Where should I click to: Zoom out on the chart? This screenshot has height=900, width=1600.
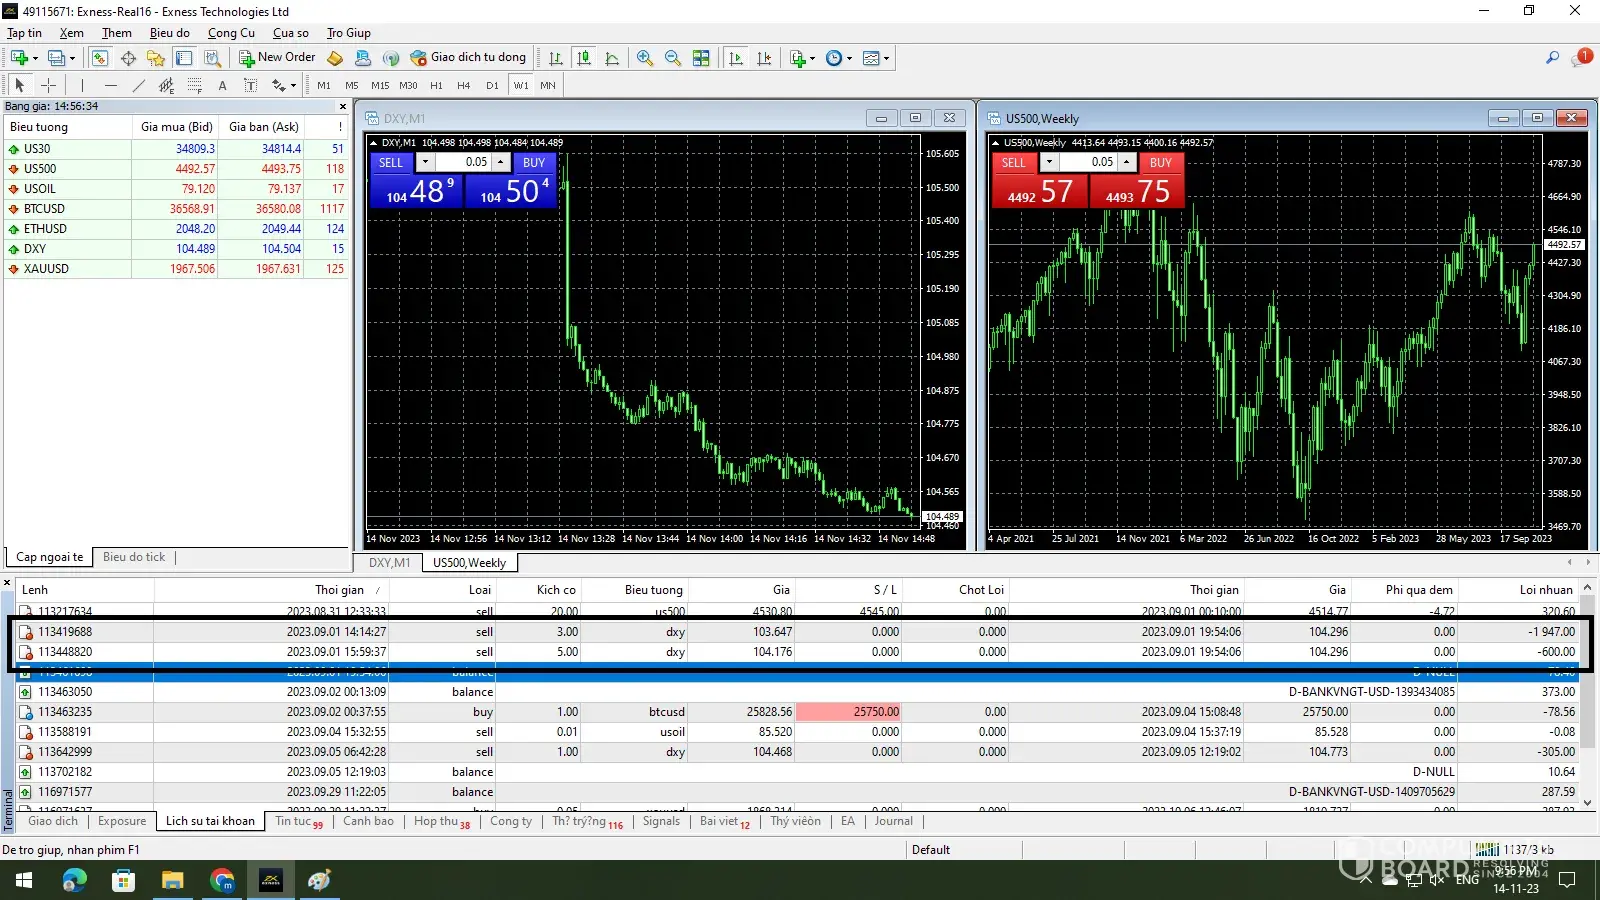click(x=673, y=58)
